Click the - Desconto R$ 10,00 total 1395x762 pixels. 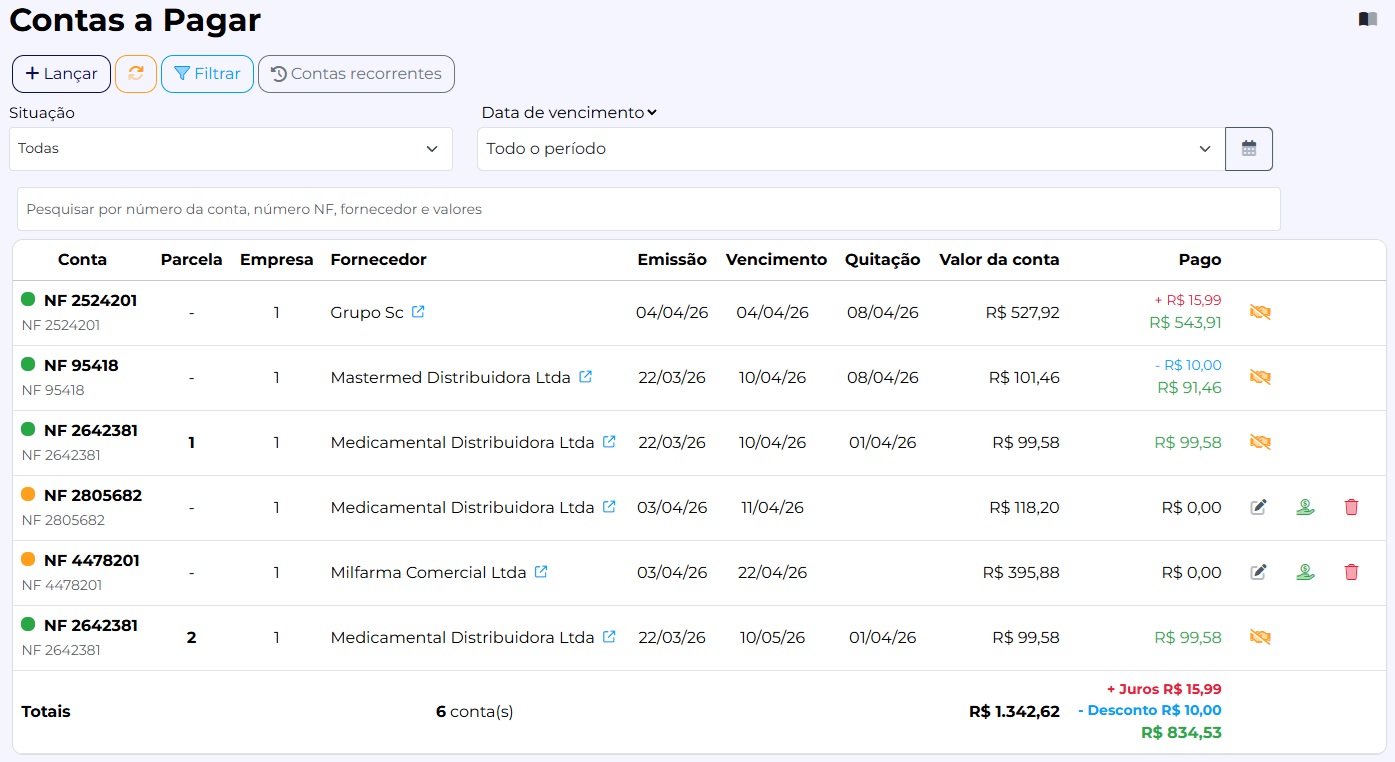pyautogui.click(x=1150, y=710)
